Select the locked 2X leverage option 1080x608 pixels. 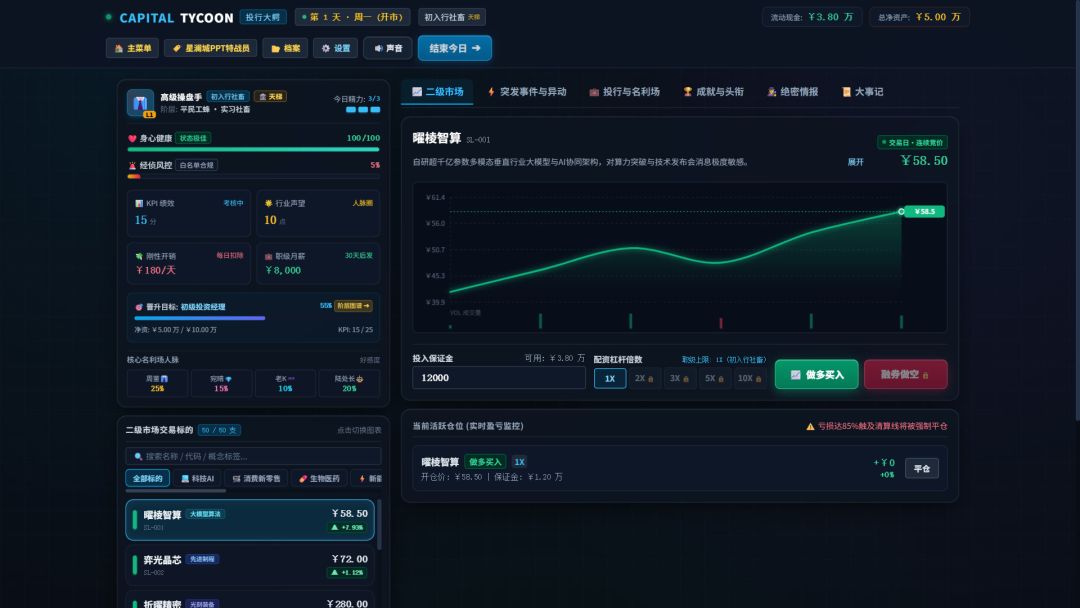644,378
